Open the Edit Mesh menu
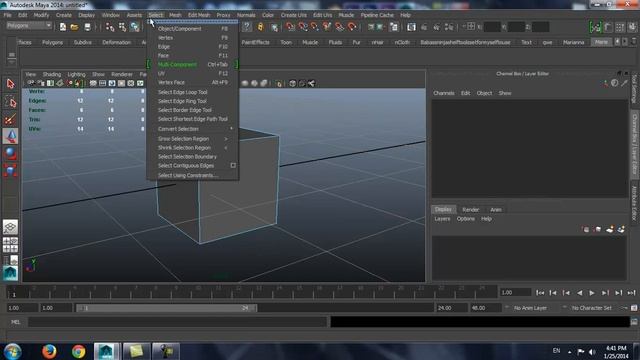Screen dimensions: 640x360 tap(199, 15)
